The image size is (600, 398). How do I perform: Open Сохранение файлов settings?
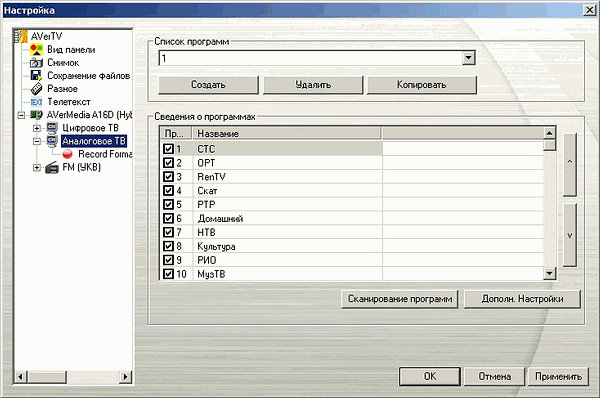pos(89,76)
